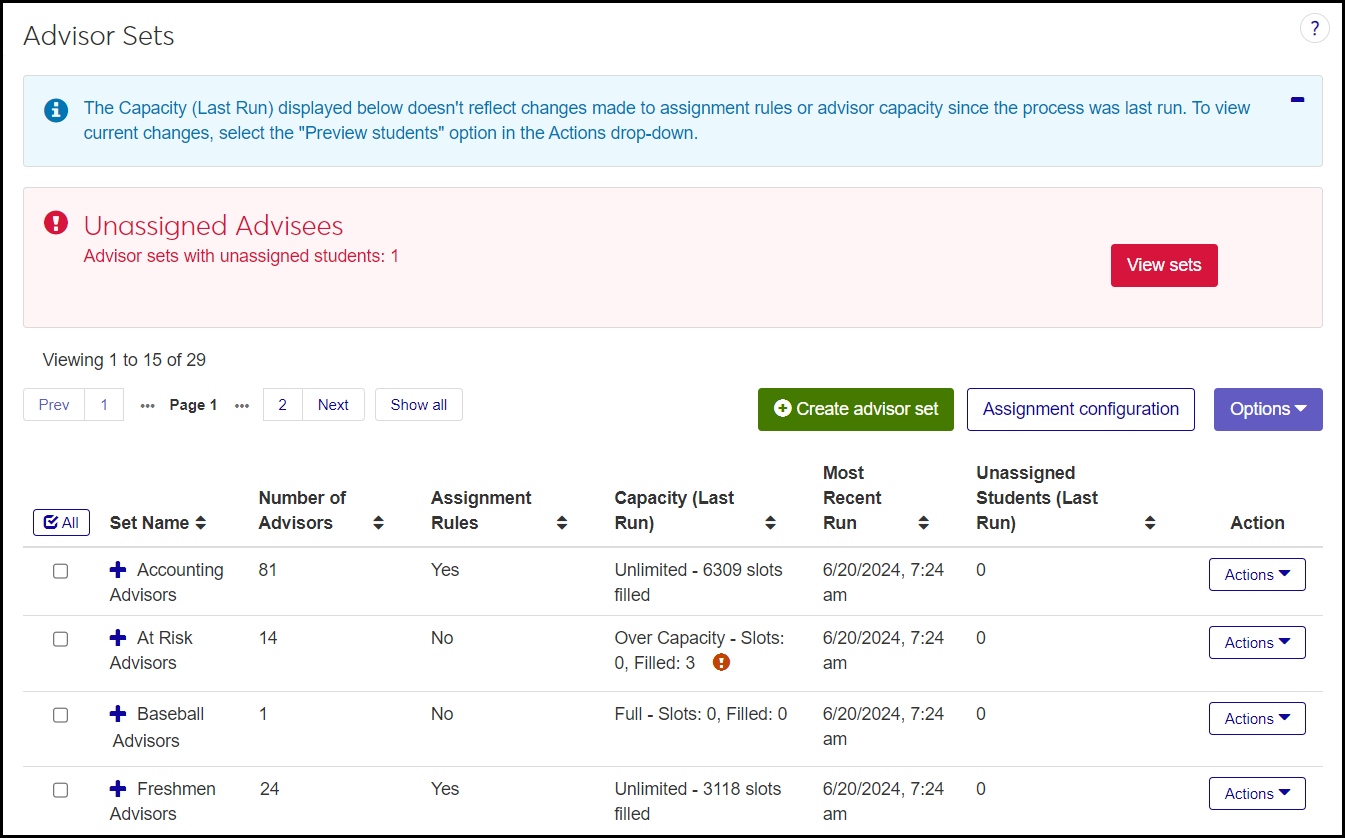Viewport: 1345px width, 838px height.
Task: Open Actions dropdown for Freshmen Advisors
Action: pos(1256,794)
